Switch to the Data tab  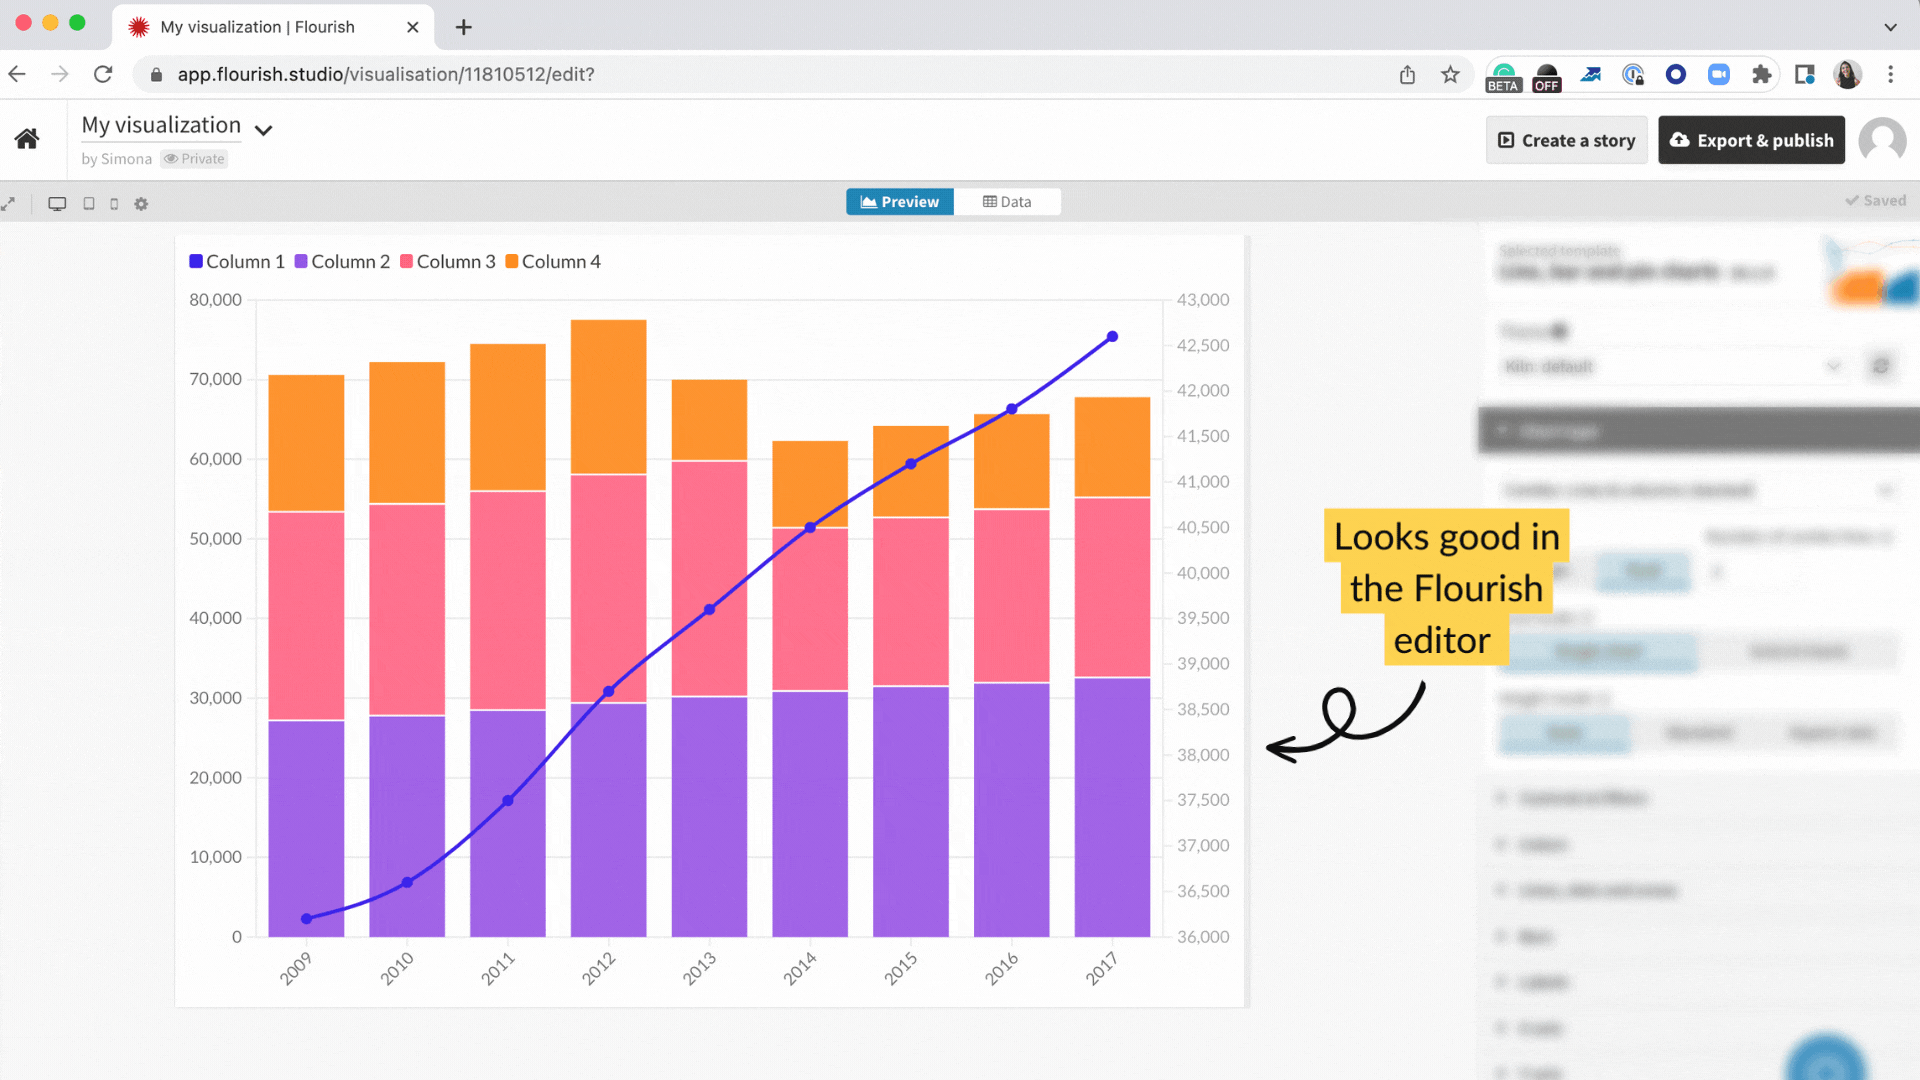click(x=1007, y=202)
